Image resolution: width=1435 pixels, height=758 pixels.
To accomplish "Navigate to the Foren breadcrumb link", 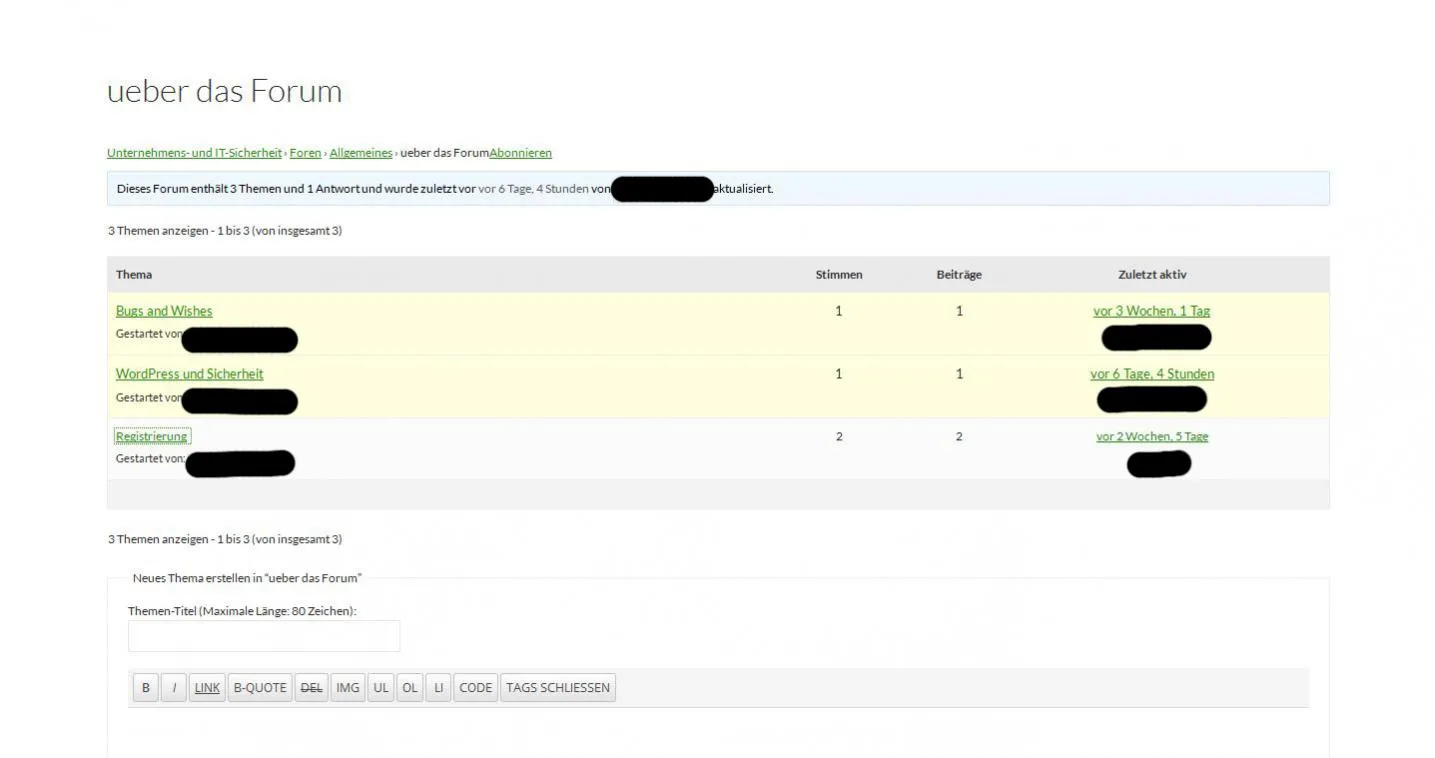I will click(306, 153).
